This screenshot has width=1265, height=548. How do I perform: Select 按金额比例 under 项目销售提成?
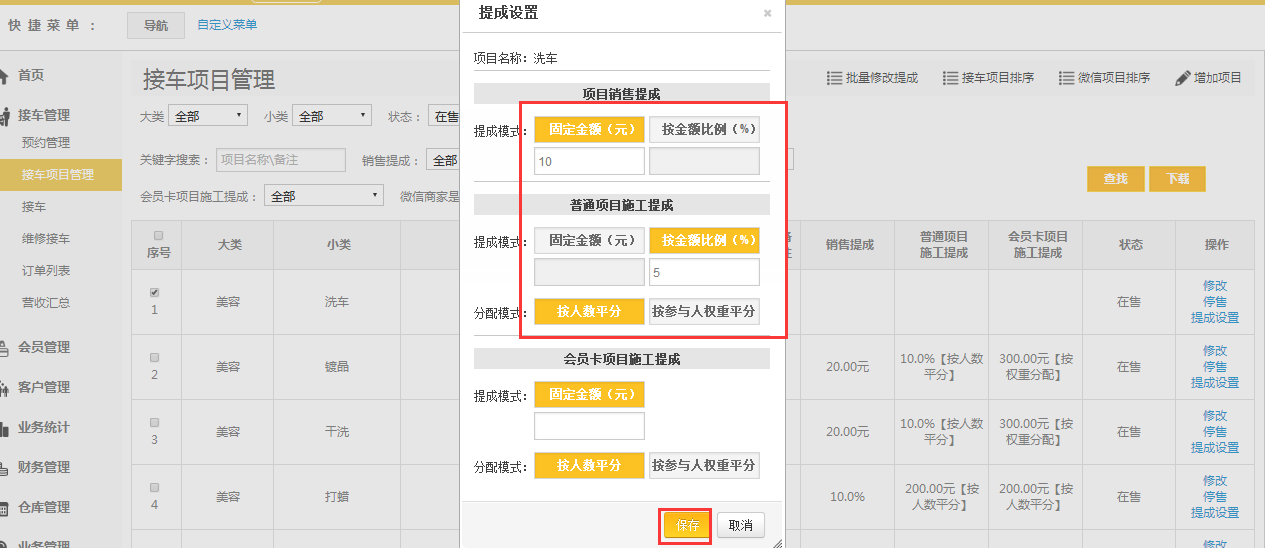pyautogui.click(x=704, y=129)
